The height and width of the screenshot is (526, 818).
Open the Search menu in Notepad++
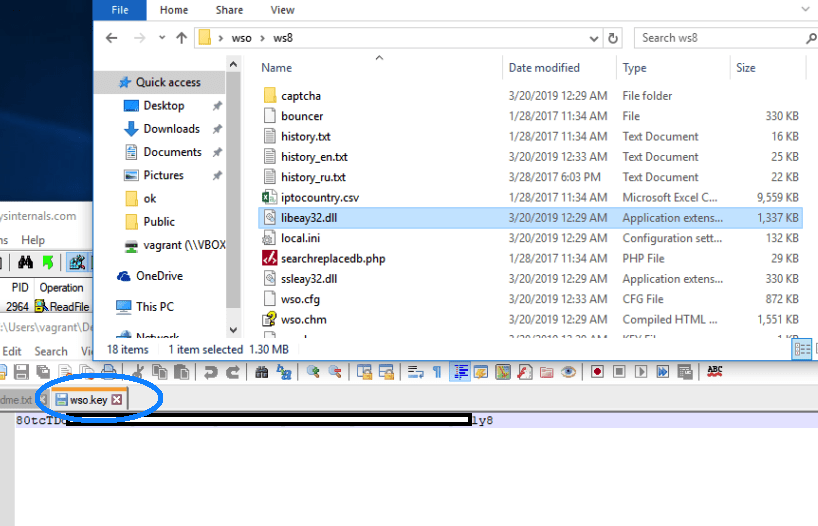click(51, 351)
